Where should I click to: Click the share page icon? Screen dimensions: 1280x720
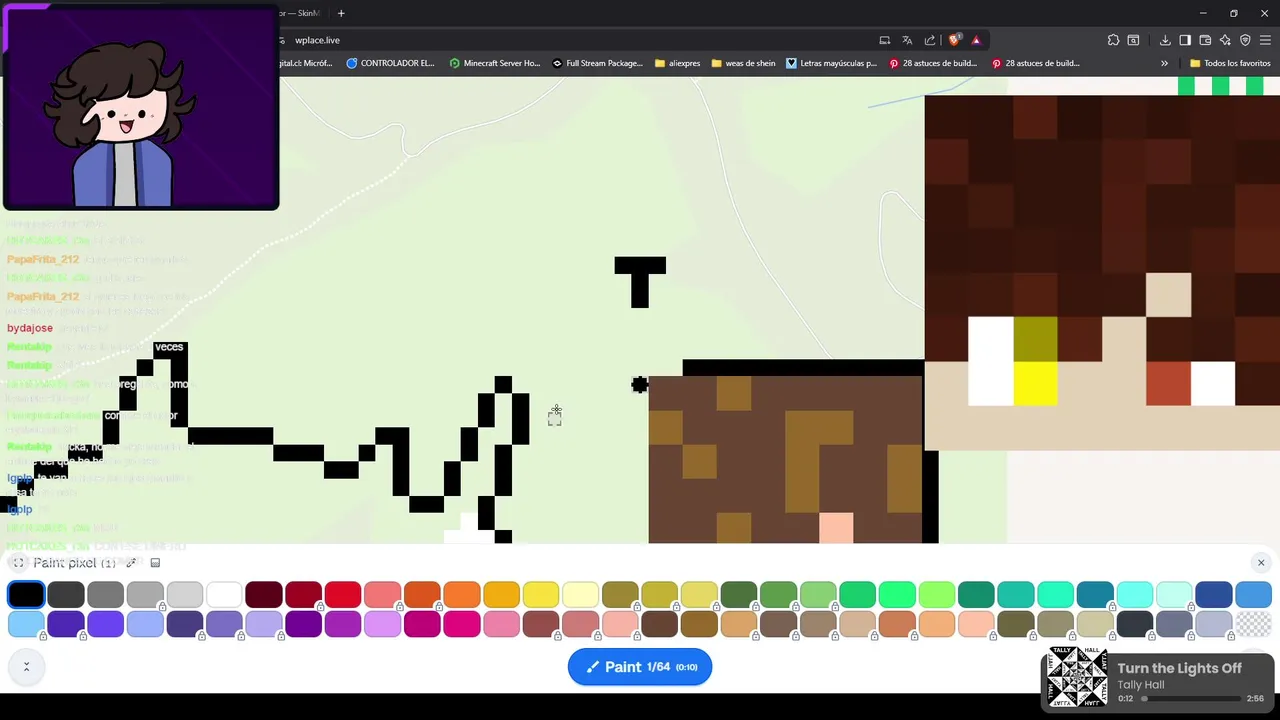930,40
